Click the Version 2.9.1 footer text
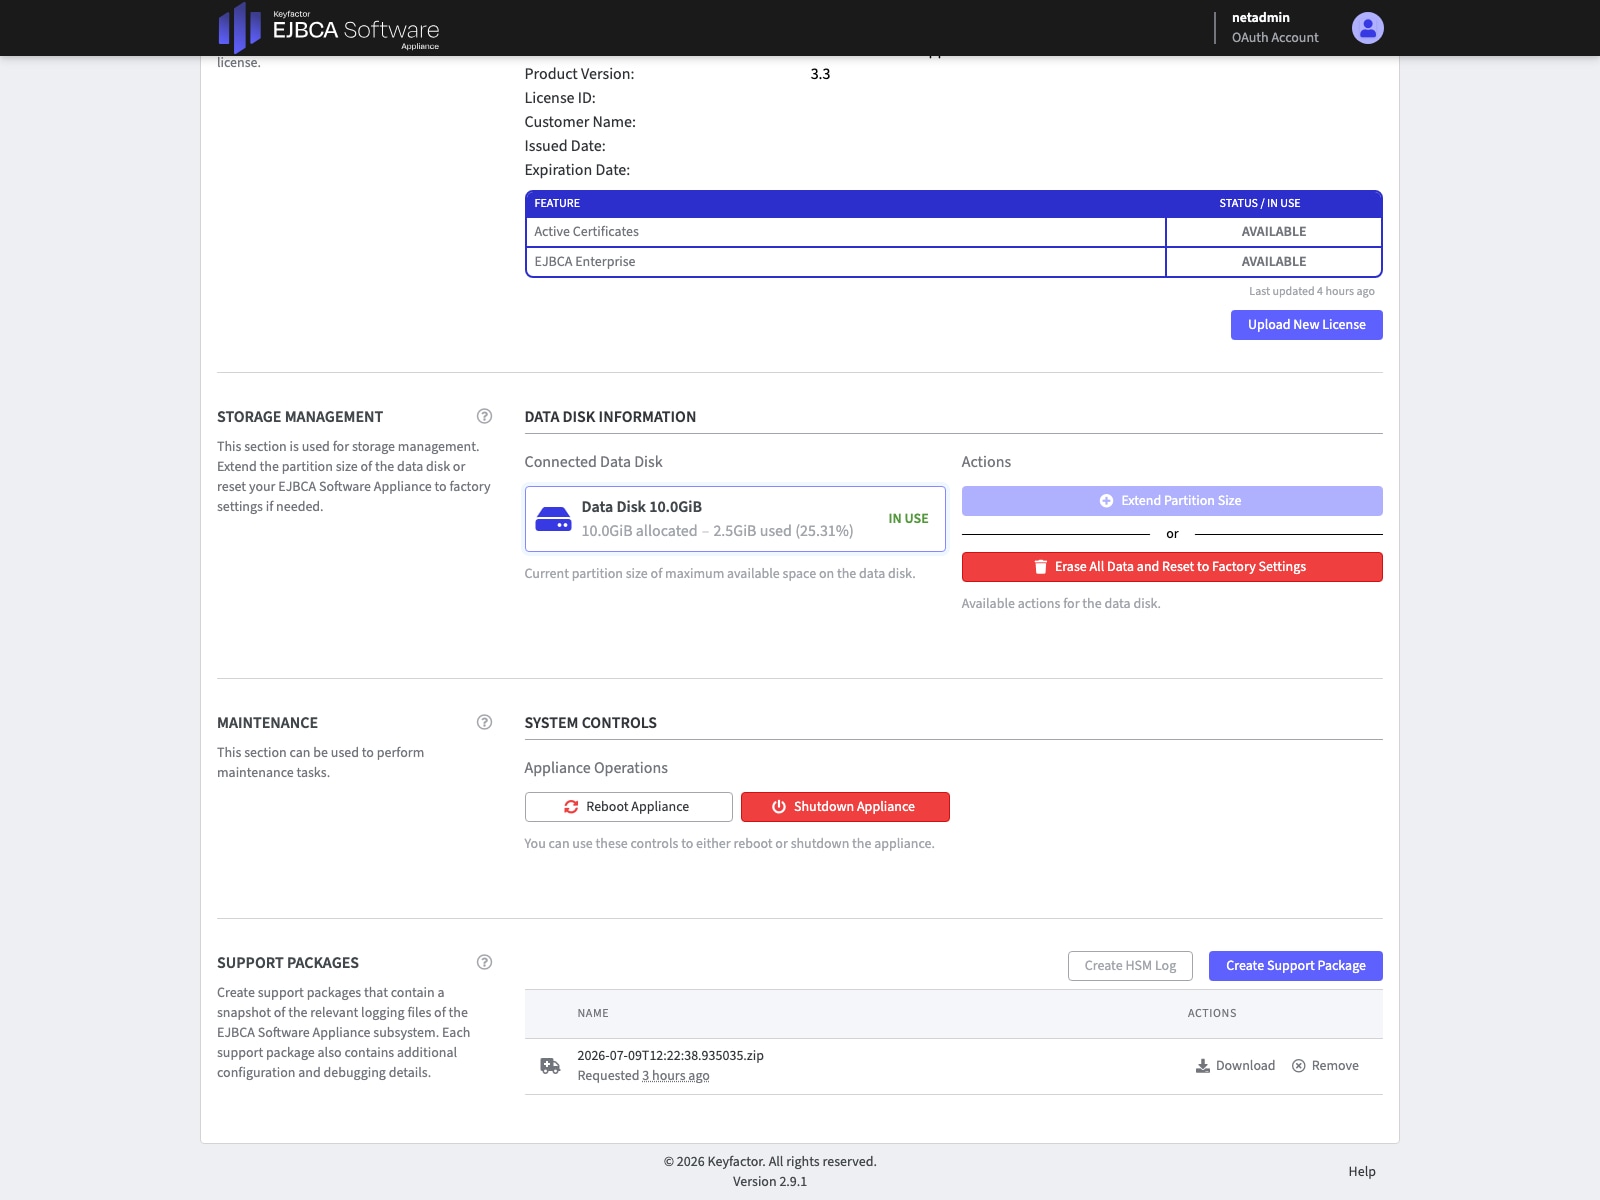The image size is (1600, 1200). pyautogui.click(x=769, y=1182)
